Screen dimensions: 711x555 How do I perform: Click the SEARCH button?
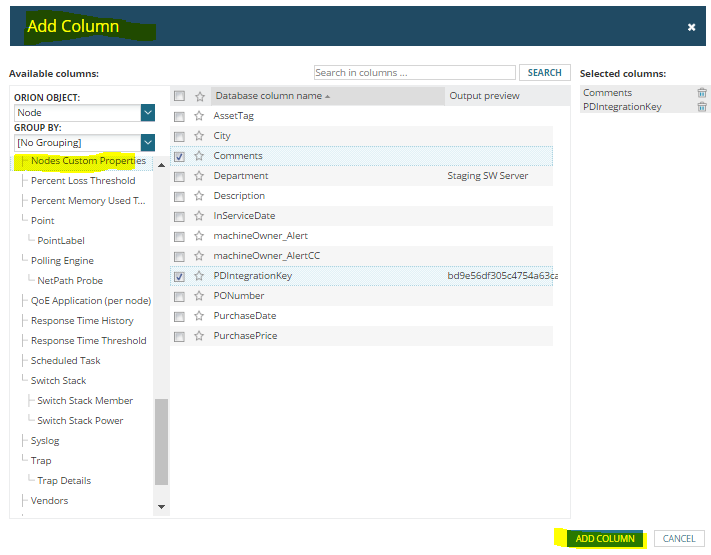544,73
